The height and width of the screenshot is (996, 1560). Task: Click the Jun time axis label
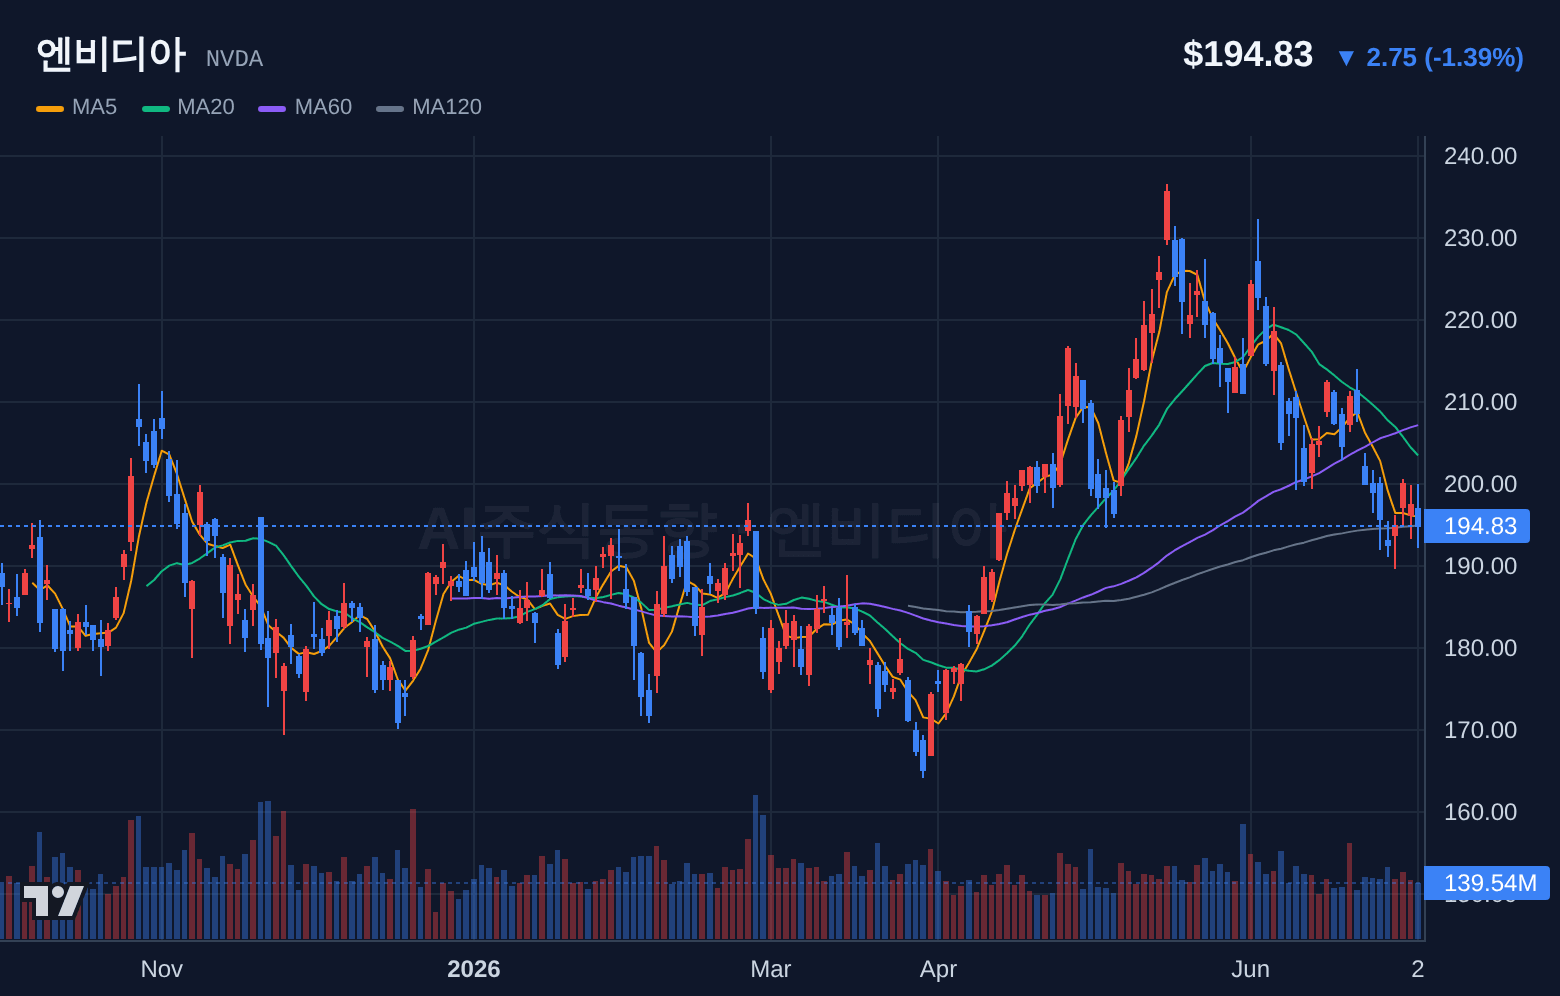click(x=1251, y=969)
